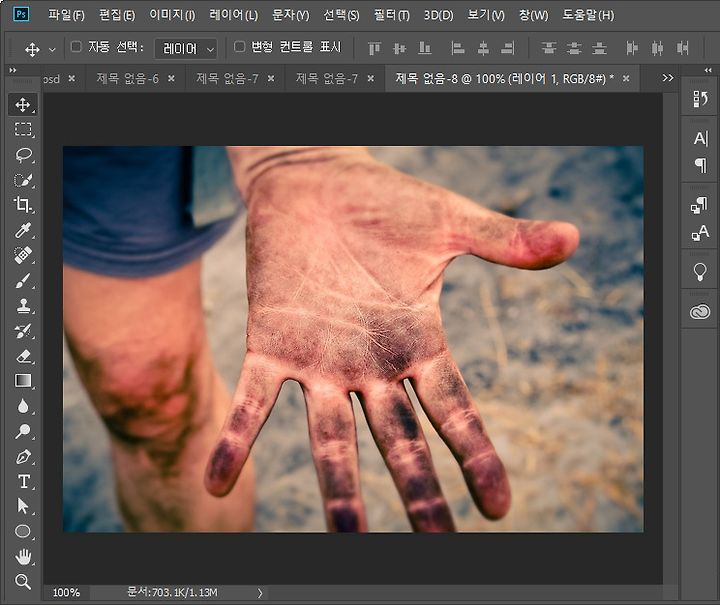Viewport: 720px width, 605px height.
Task: Click the 문서:703.1K/1.13M status text
Action: tap(172, 593)
